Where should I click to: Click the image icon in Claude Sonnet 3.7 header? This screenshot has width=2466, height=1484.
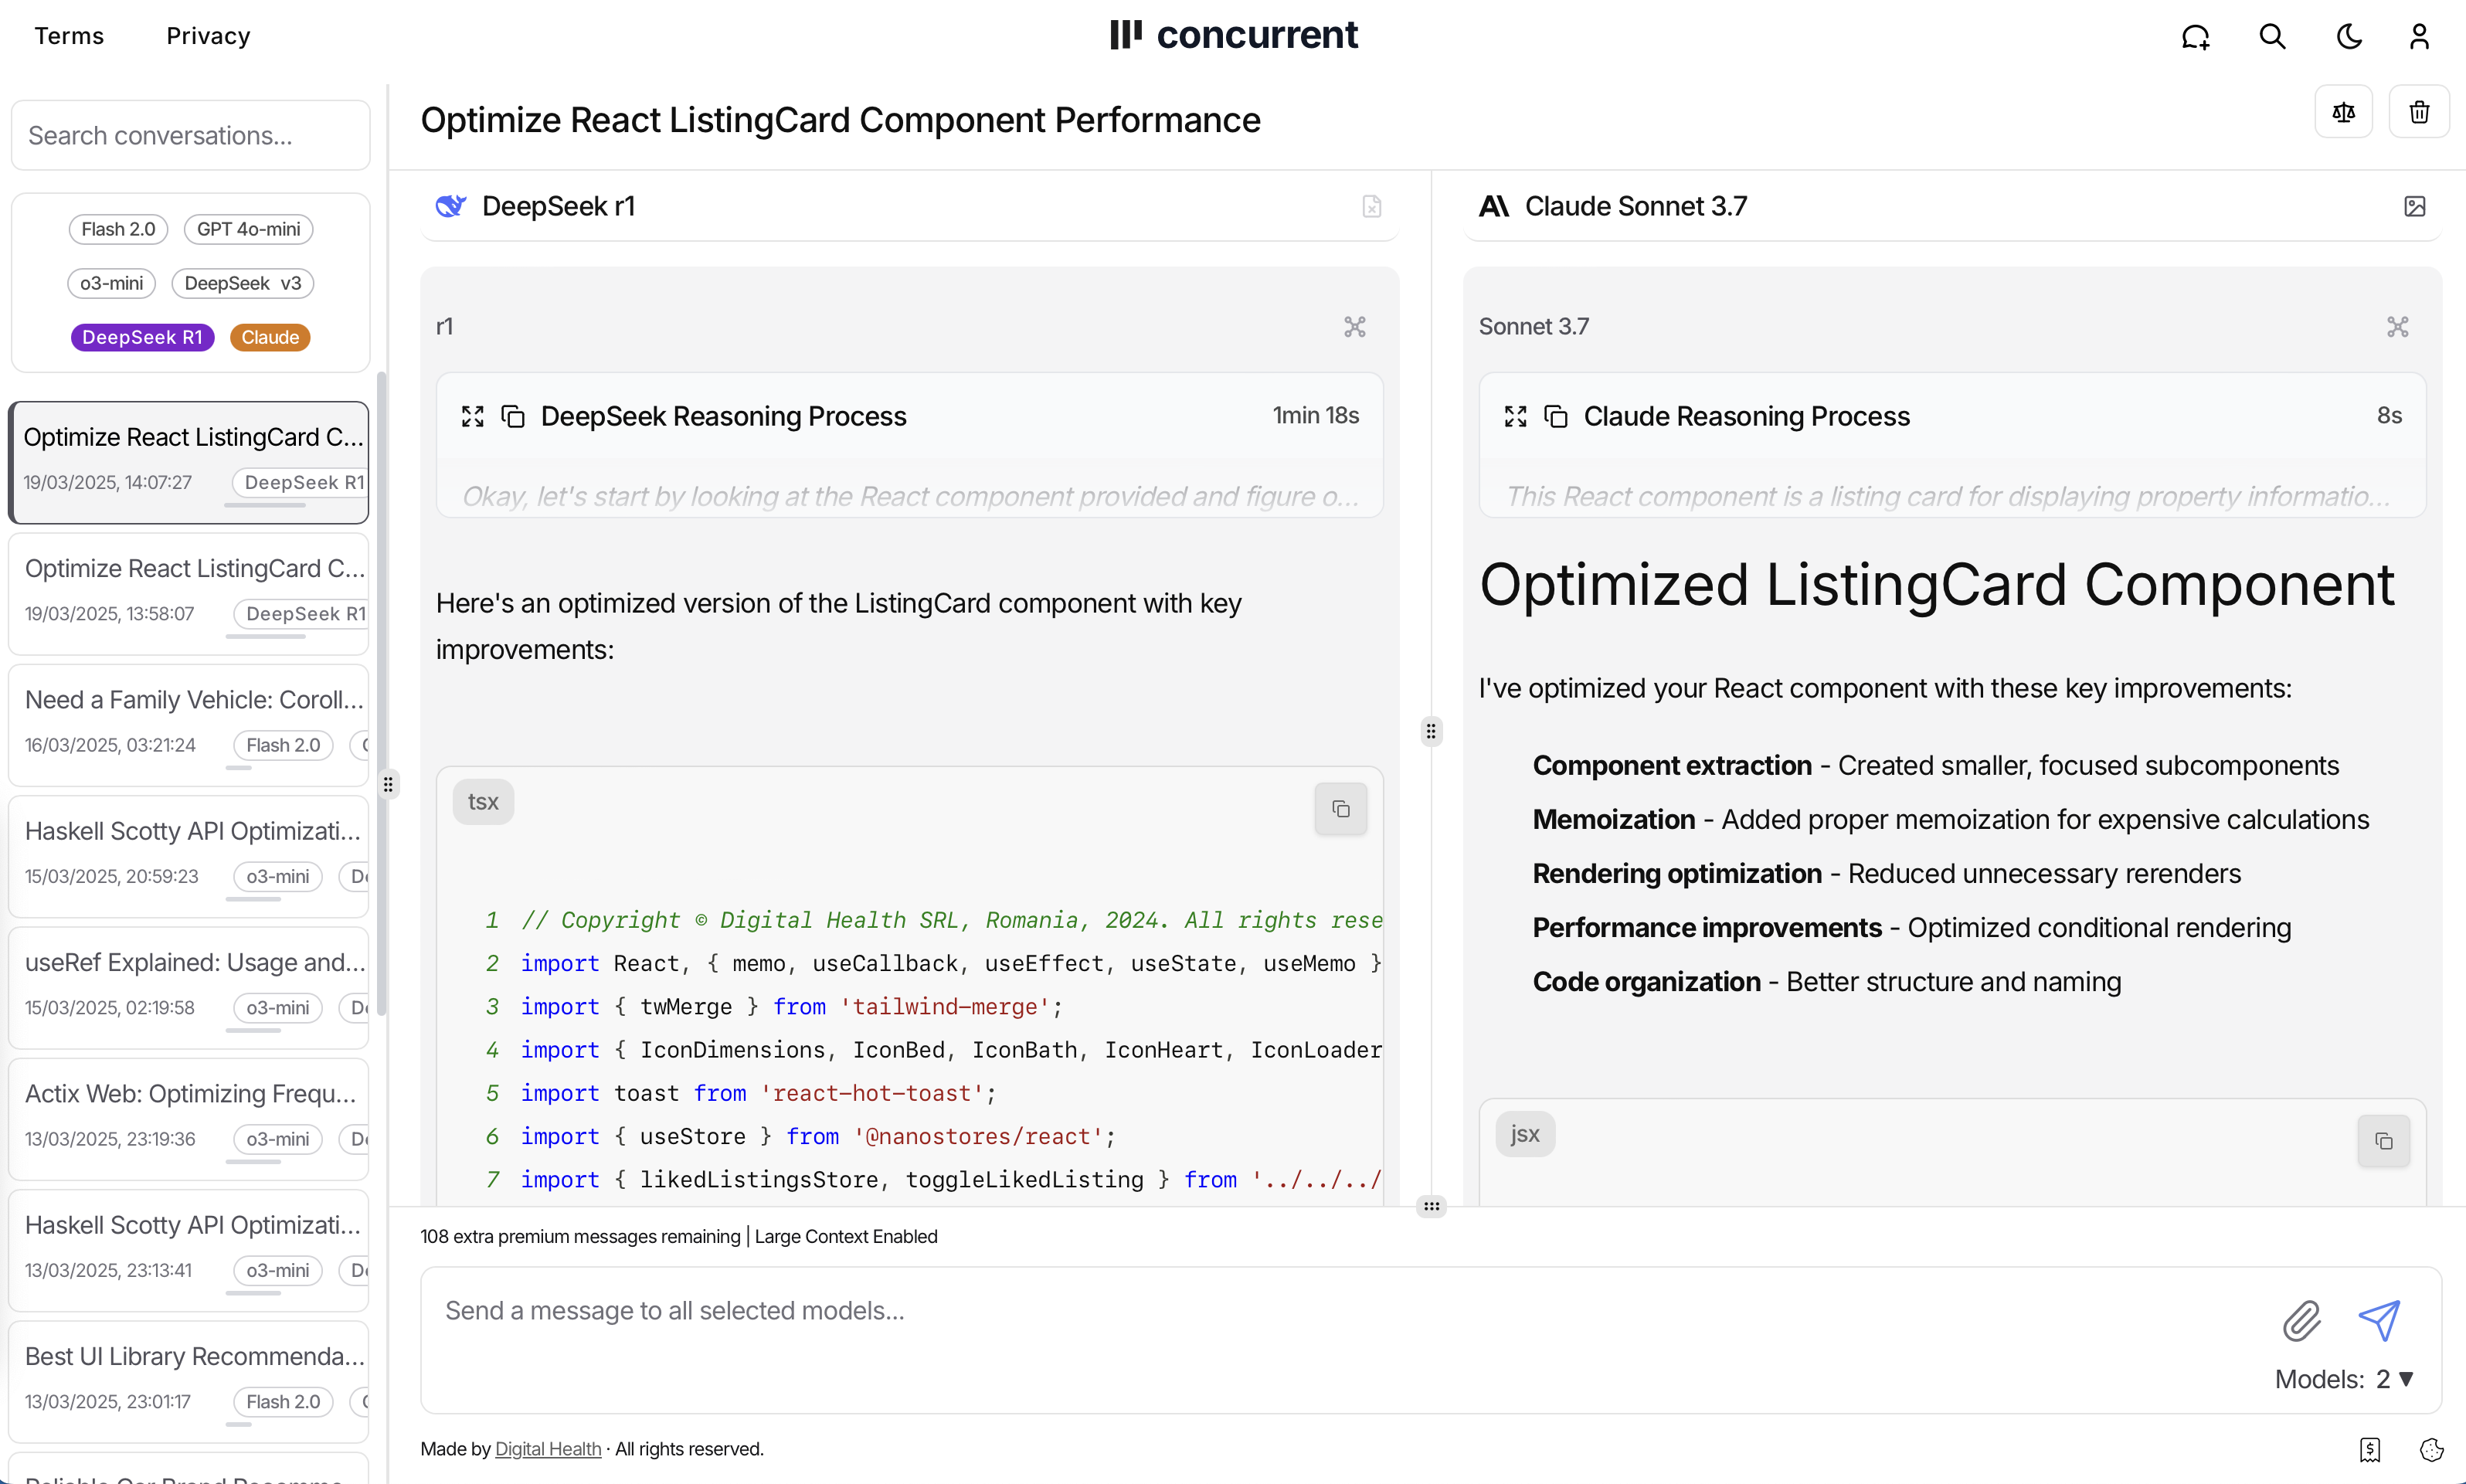2414,206
